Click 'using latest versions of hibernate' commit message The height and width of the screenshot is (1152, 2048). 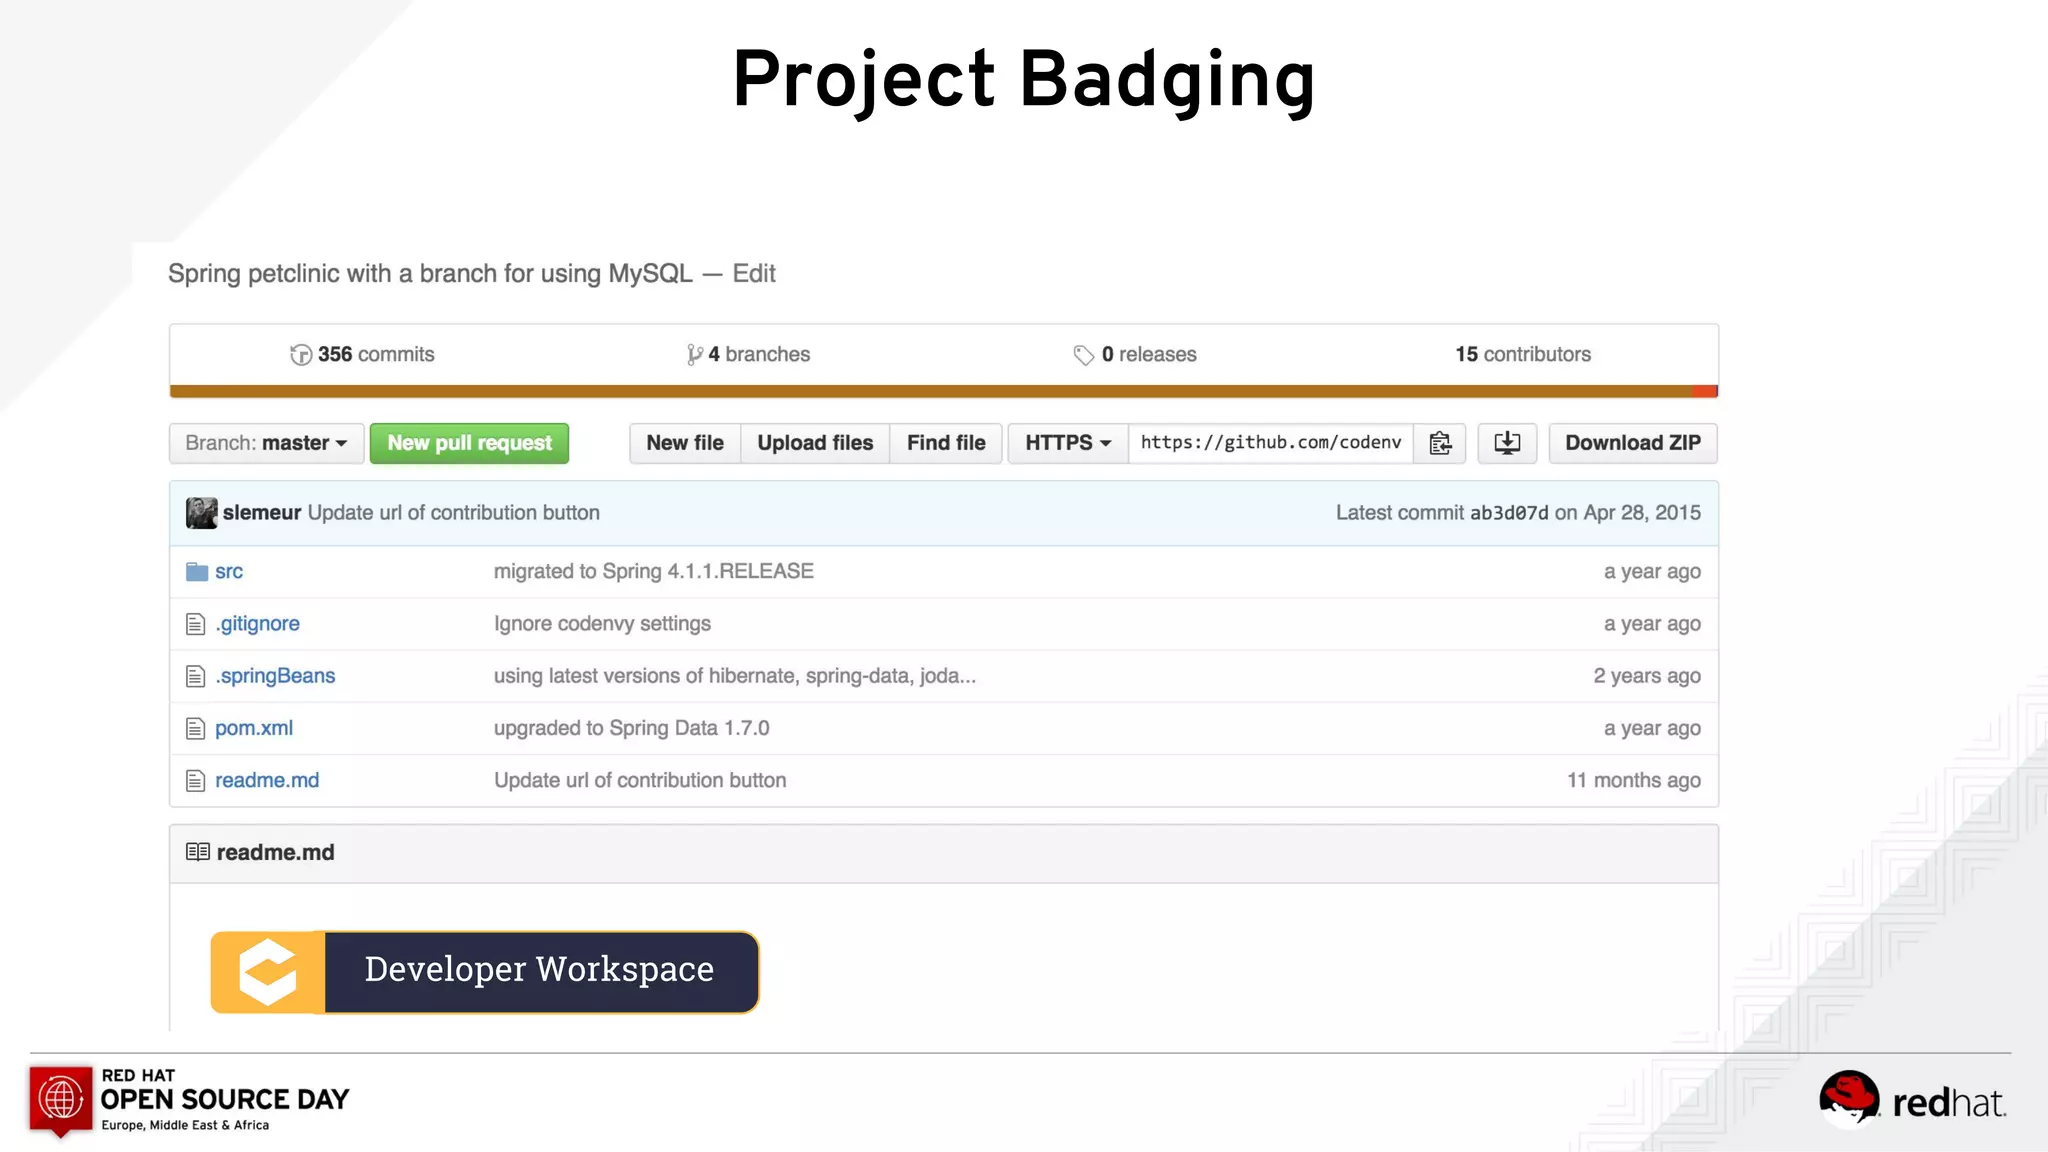tap(735, 675)
